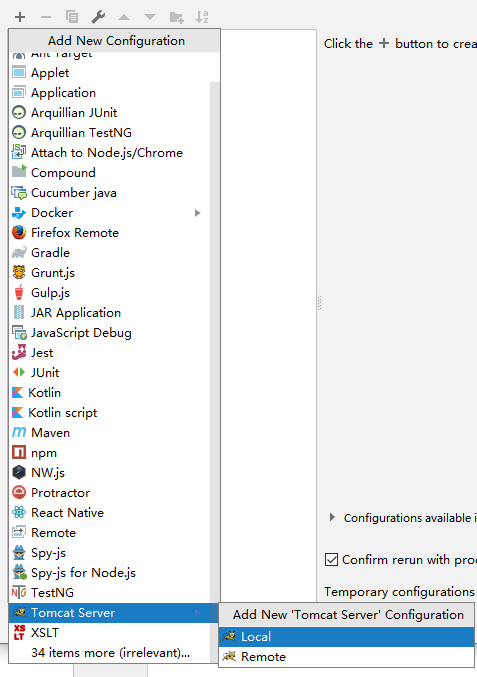Select Remote Tomcat Server configuration
Screen dimensions: 477x677
coord(346,656)
